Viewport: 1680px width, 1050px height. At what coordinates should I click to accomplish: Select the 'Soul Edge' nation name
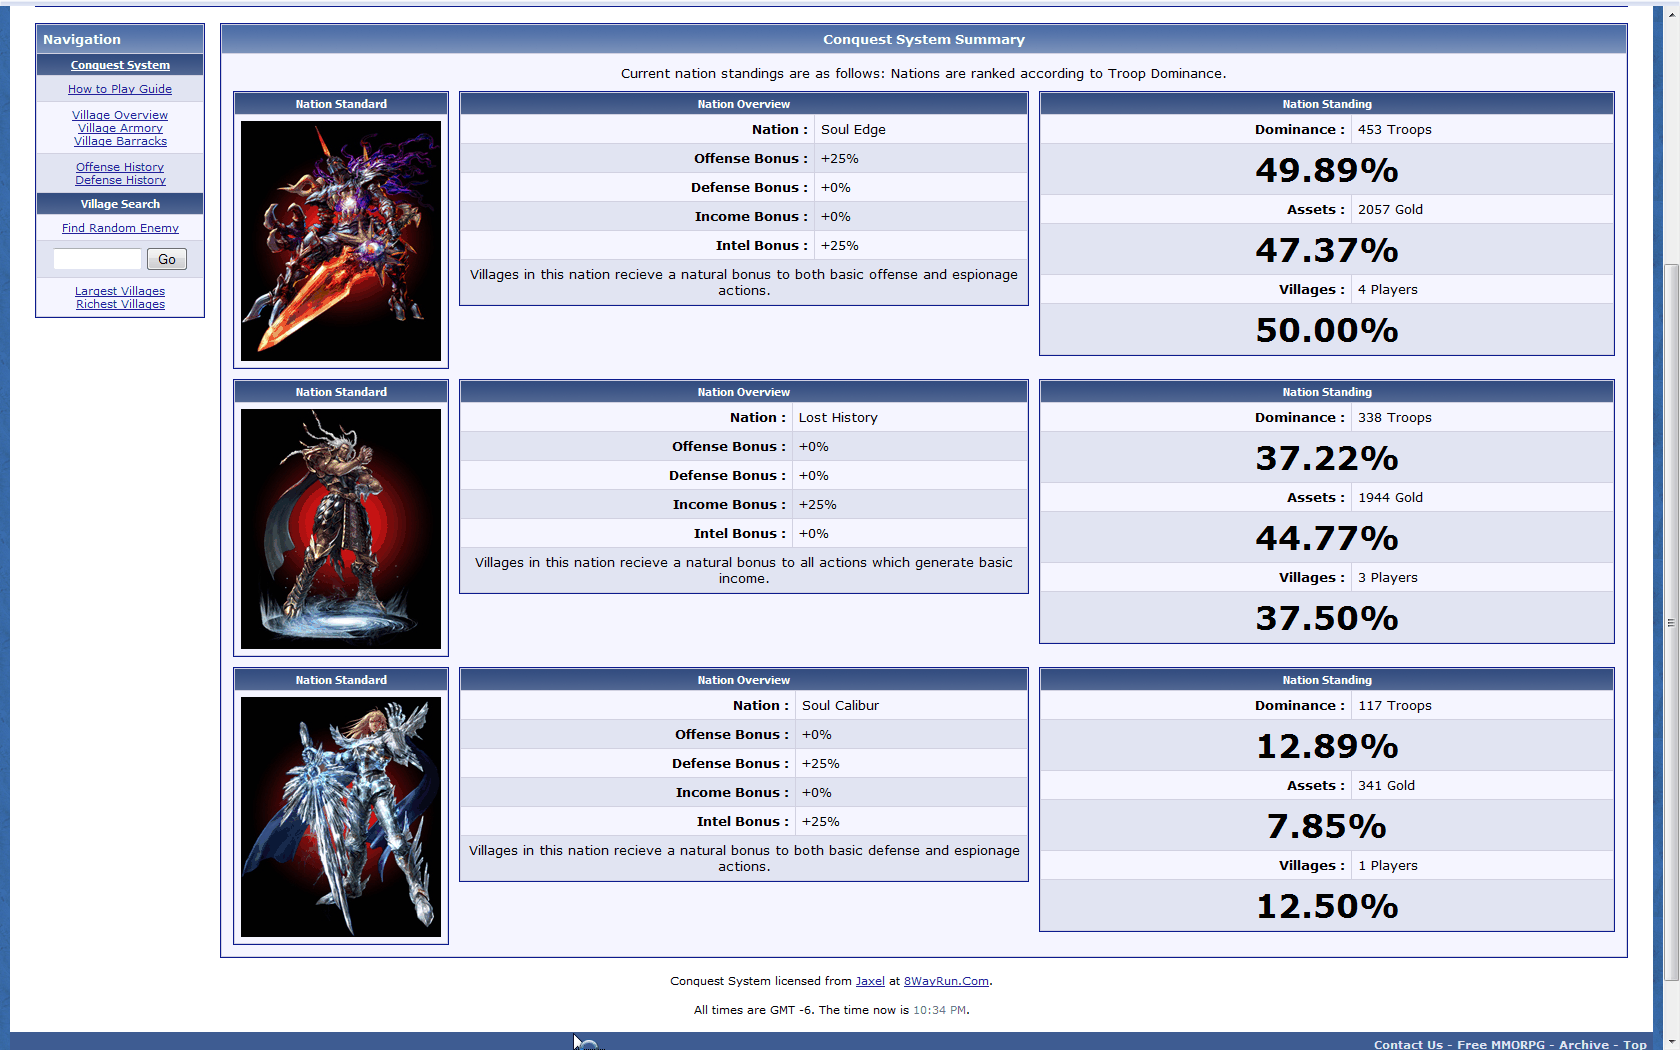tap(853, 129)
